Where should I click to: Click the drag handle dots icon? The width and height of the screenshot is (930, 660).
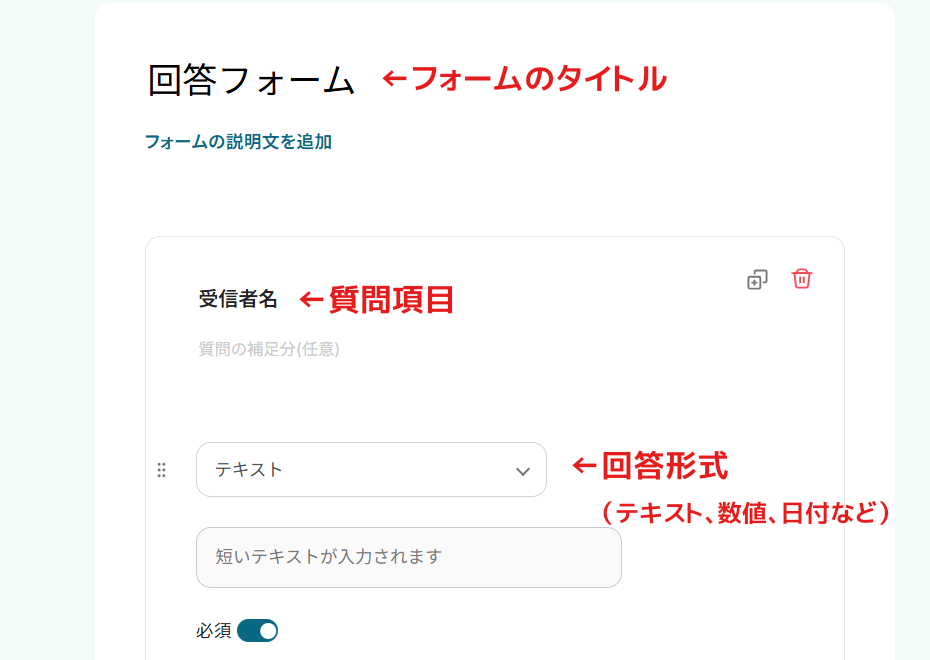point(162,470)
